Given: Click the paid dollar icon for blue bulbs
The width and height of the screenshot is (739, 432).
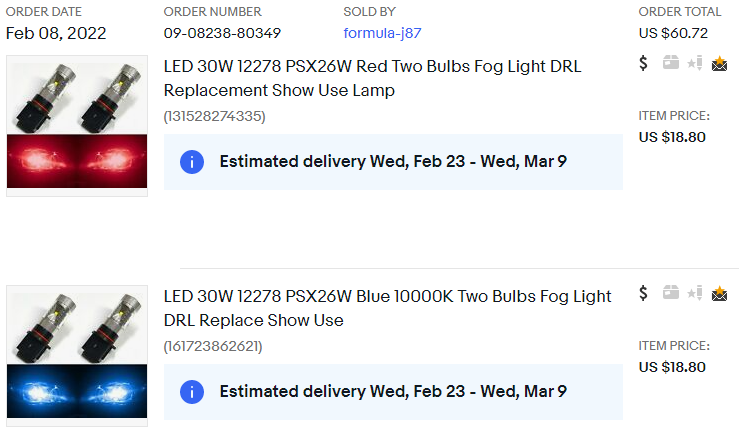Looking at the screenshot, I should coord(644,294).
